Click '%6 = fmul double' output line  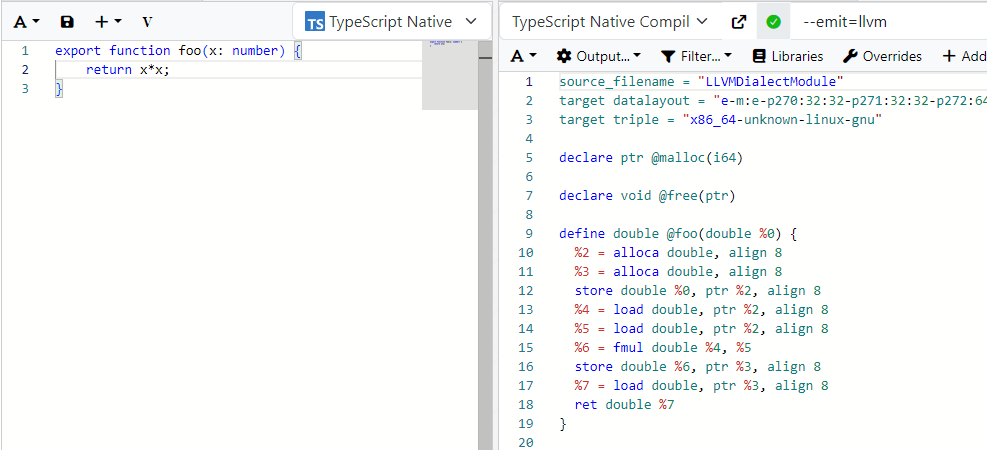tap(663, 347)
